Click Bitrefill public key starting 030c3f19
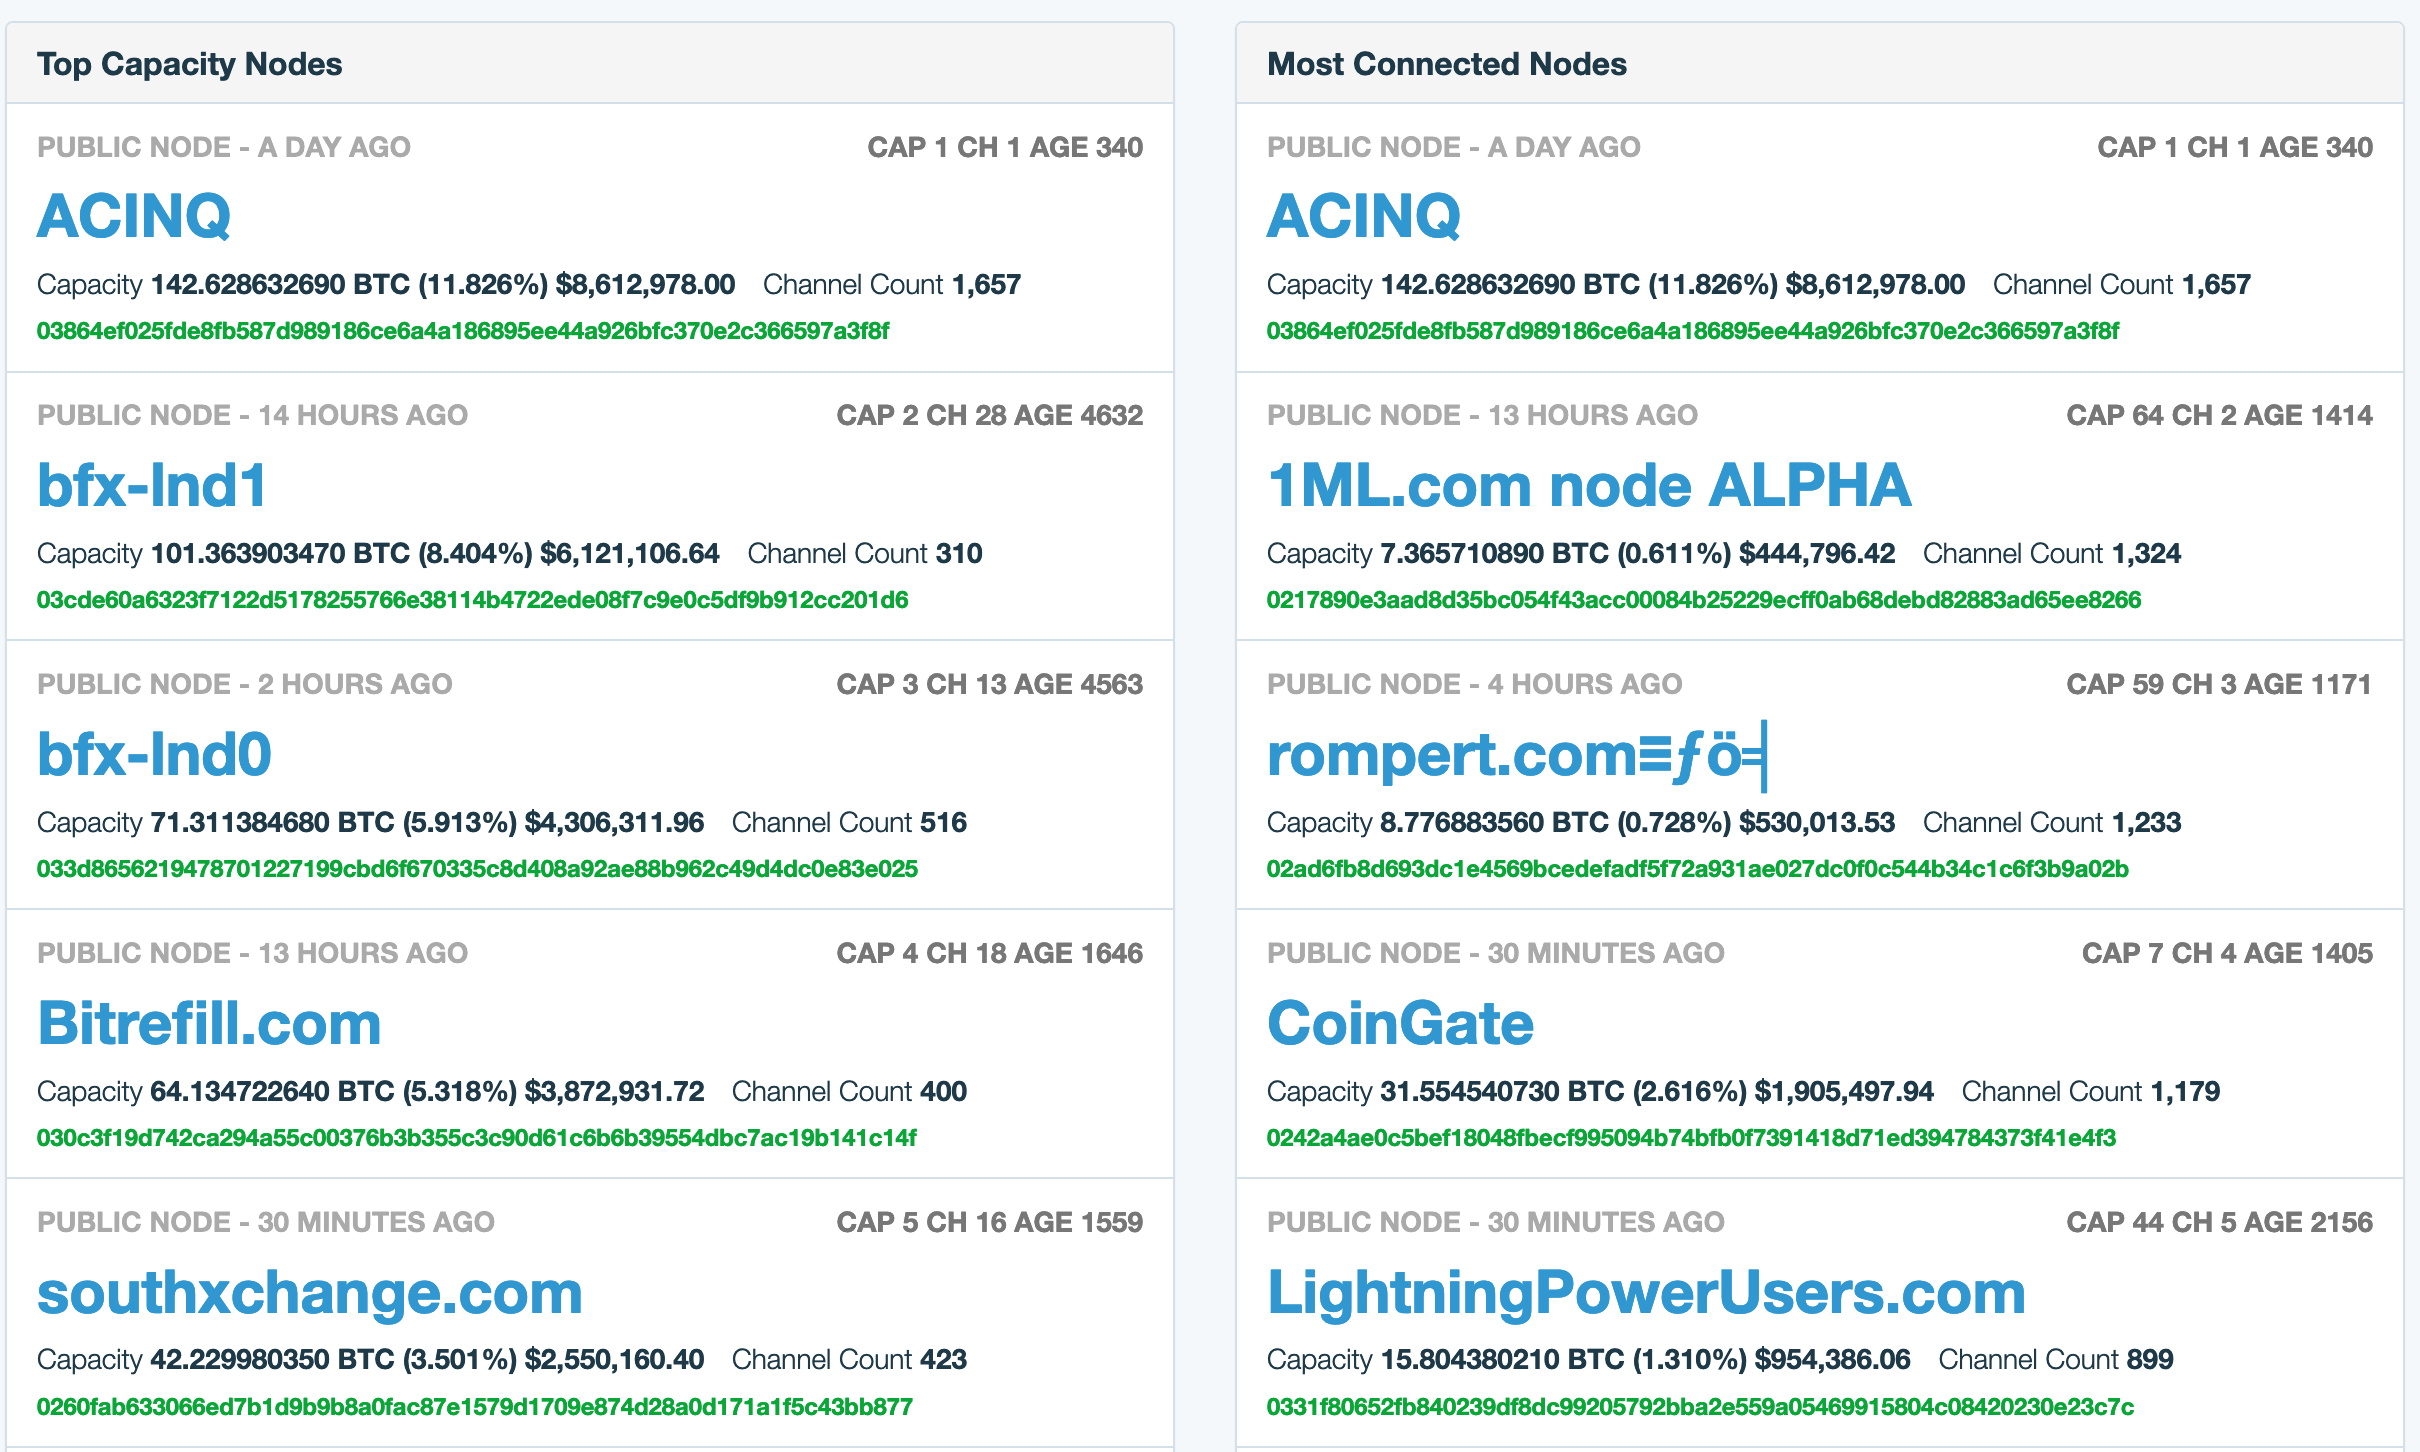This screenshot has width=2420, height=1452. pyautogui.click(x=476, y=1138)
